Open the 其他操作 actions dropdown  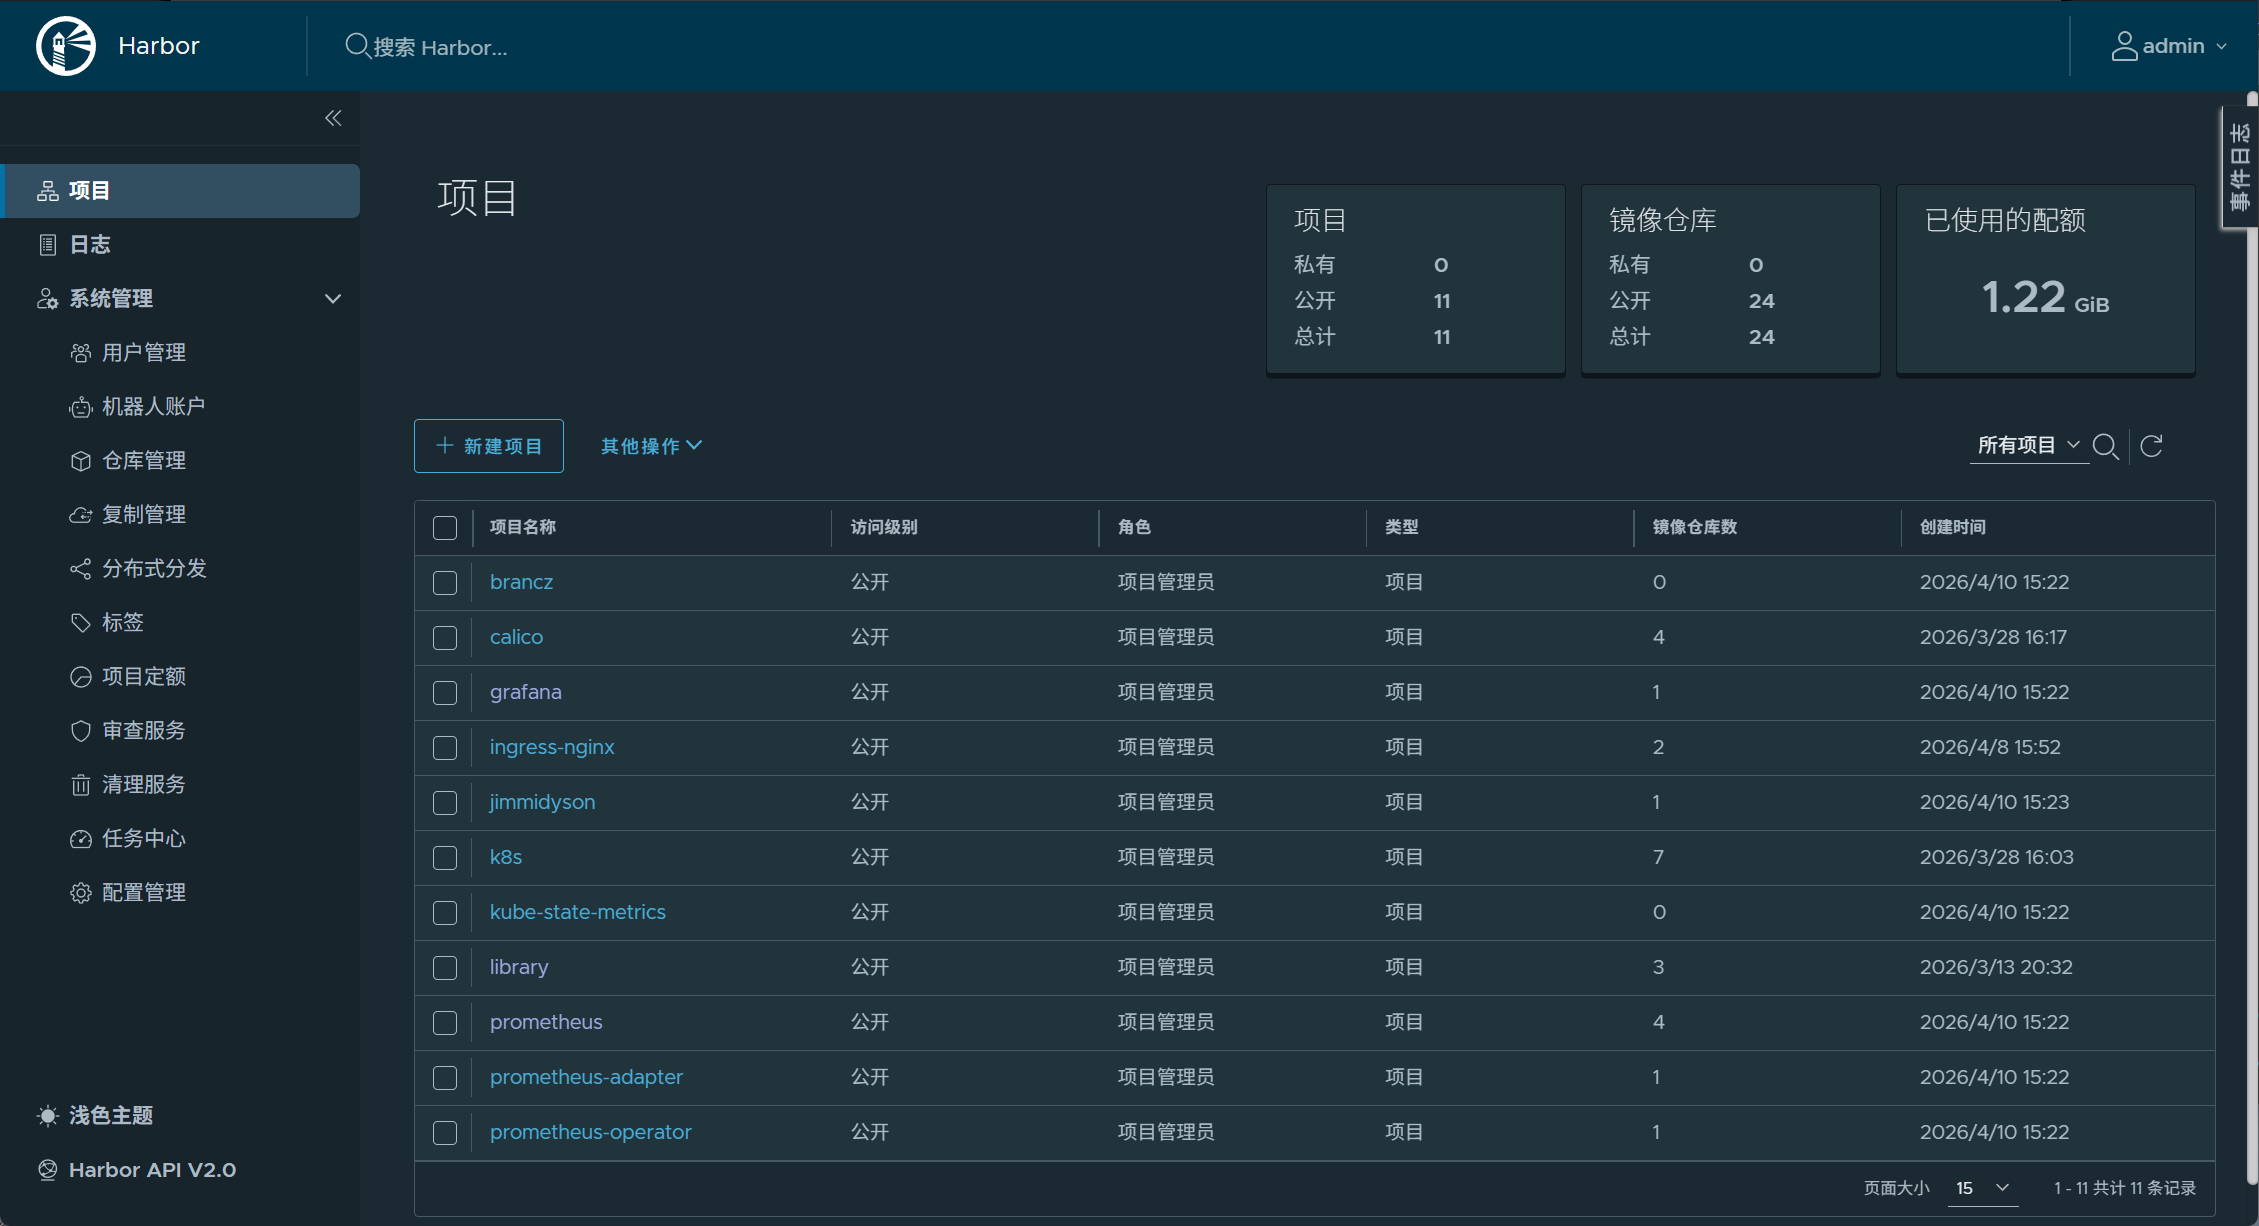tap(651, 446)
